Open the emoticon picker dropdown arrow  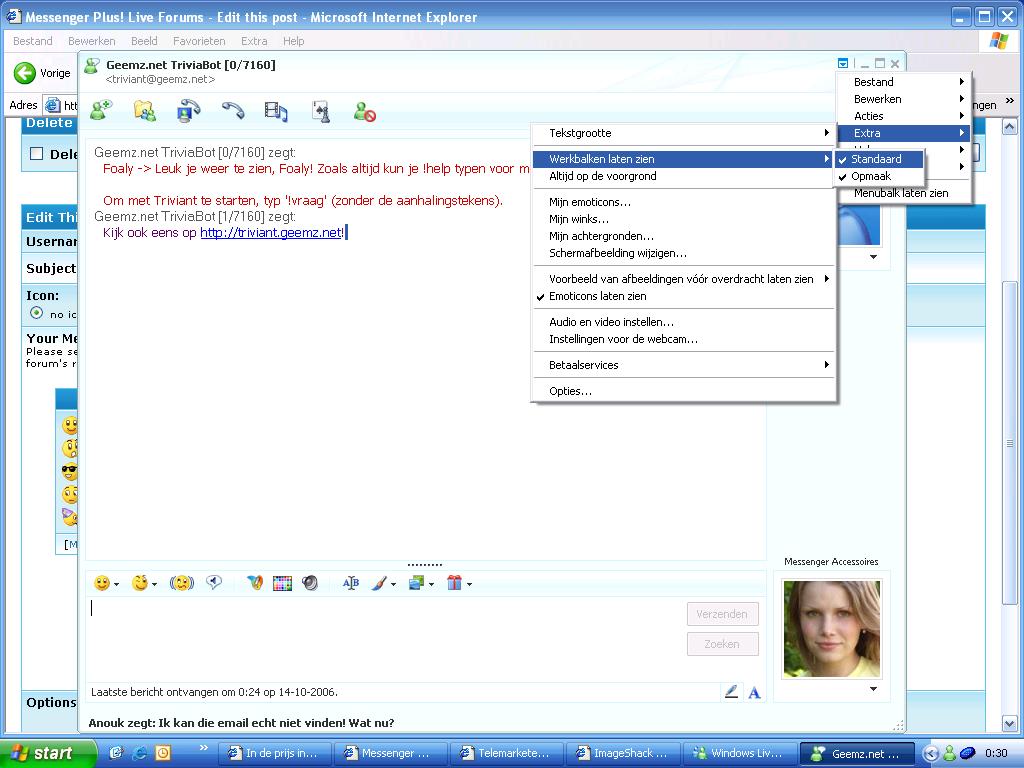point(116,584)
